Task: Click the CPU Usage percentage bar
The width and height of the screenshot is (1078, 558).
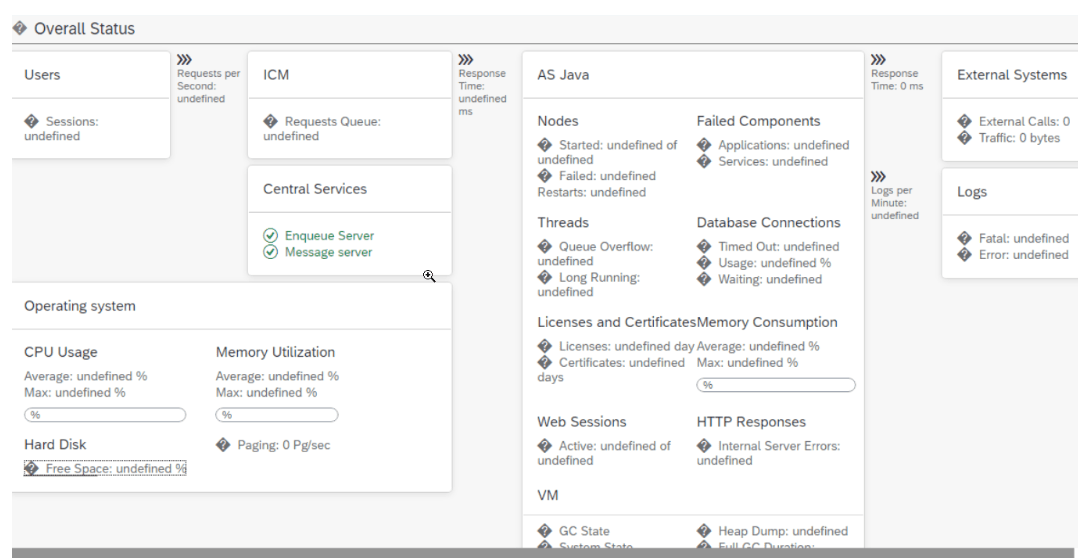Action: pos(105,415)
